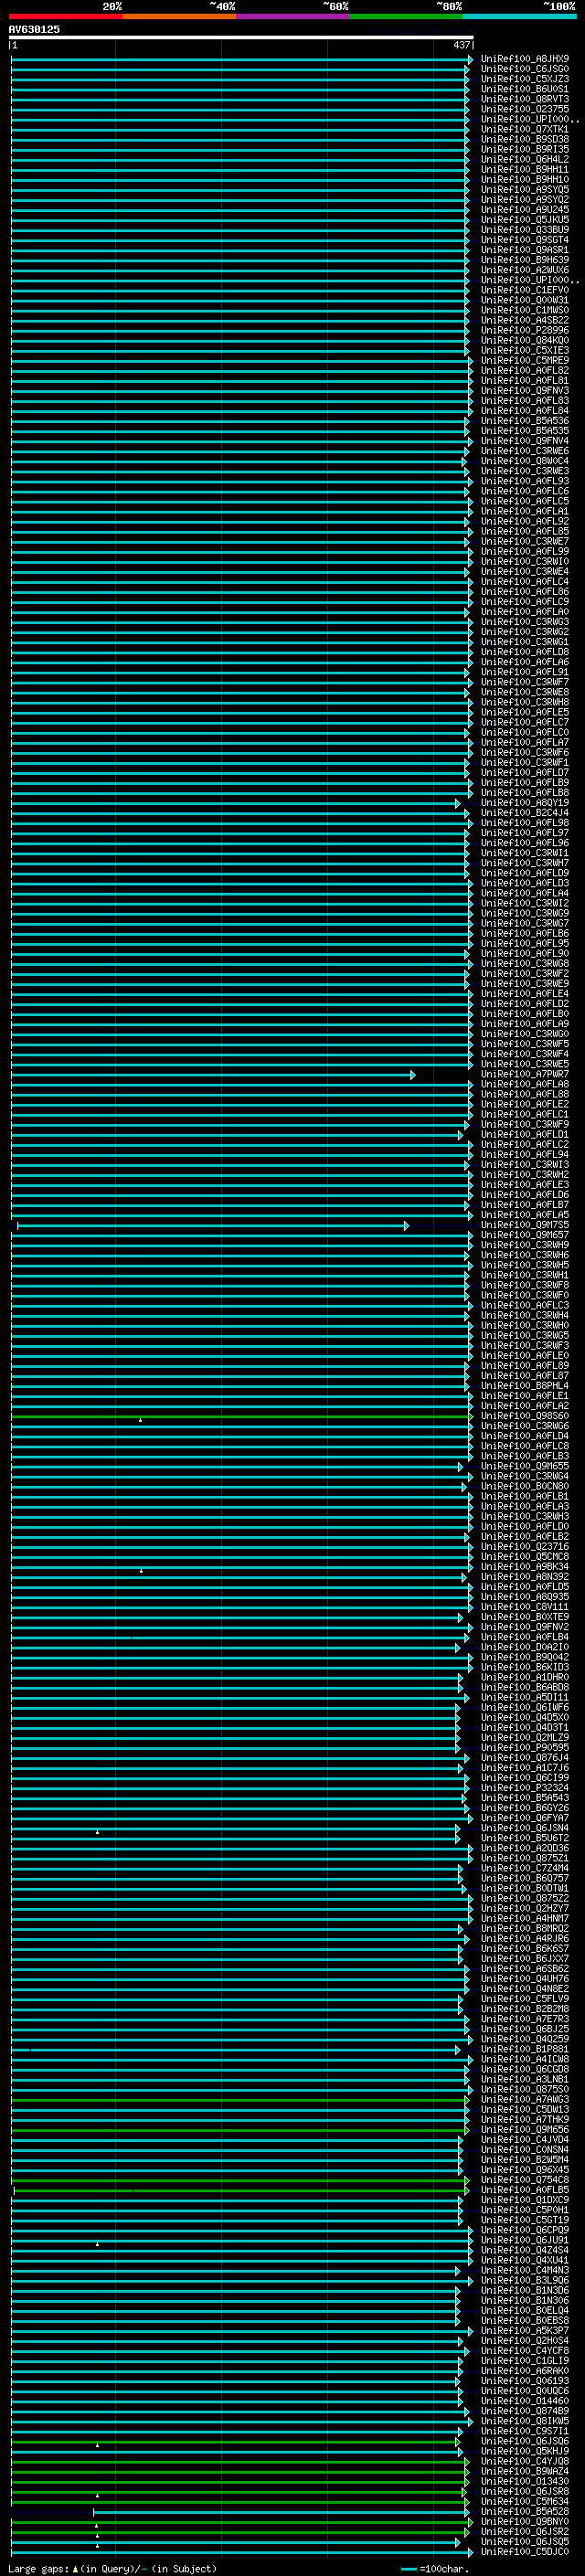
Task: Choose the UniRef100_B9RI35 hit
Action: click(x=525, y=149)
